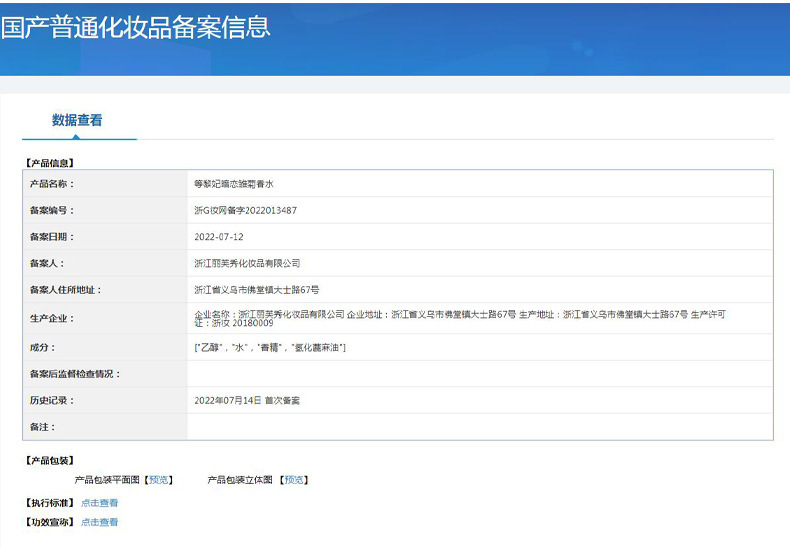Select the 【功效宣称】 heading
The width and height of the screenshot is (790, 559).
(x=50, y=522)
